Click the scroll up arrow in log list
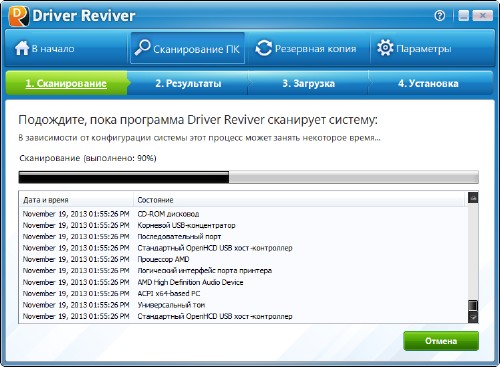Viewport: 500px width, 367px height. (x=473, y=198)
